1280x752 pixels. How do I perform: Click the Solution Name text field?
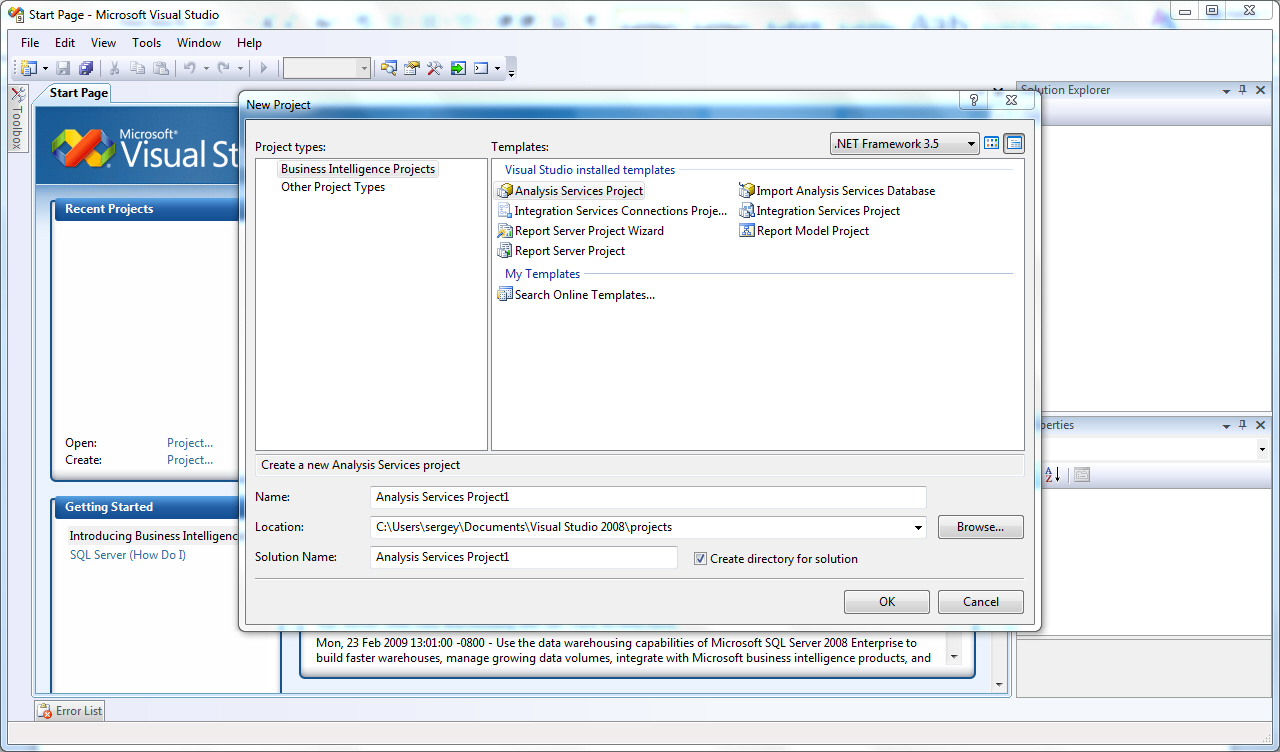[x=524, y=557]
